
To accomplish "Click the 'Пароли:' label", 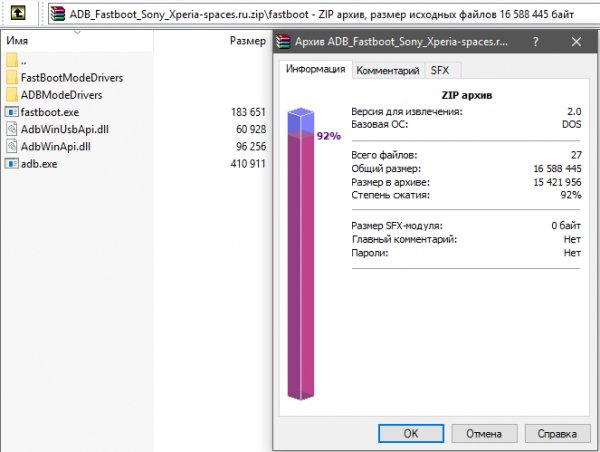I will pyautogui.click(x=370, y=253).
